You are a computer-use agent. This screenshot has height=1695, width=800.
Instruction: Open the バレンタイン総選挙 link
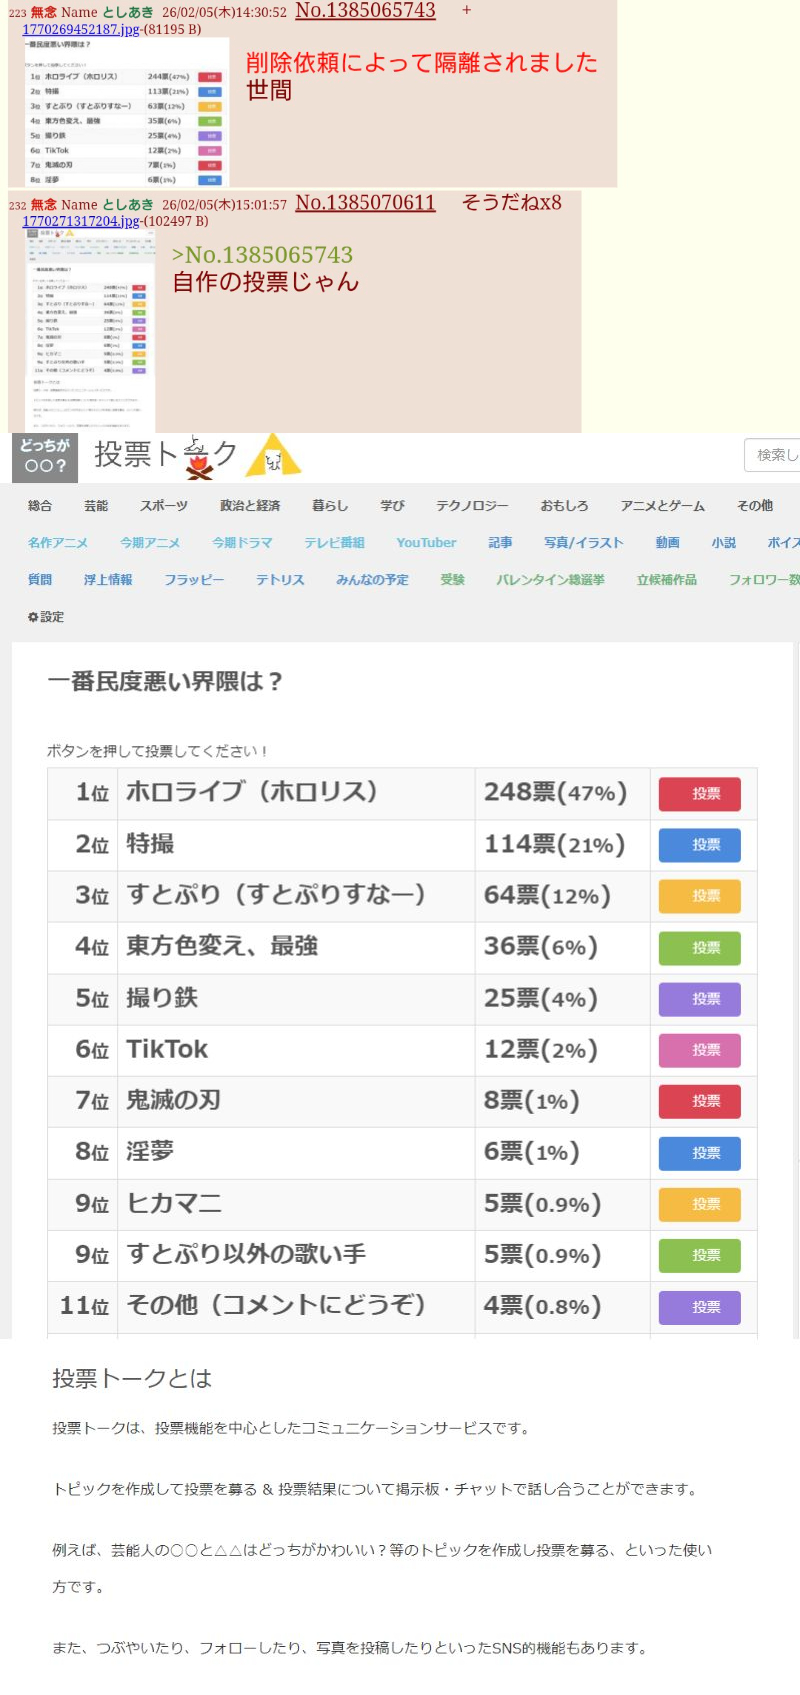[x=550, y=580]
